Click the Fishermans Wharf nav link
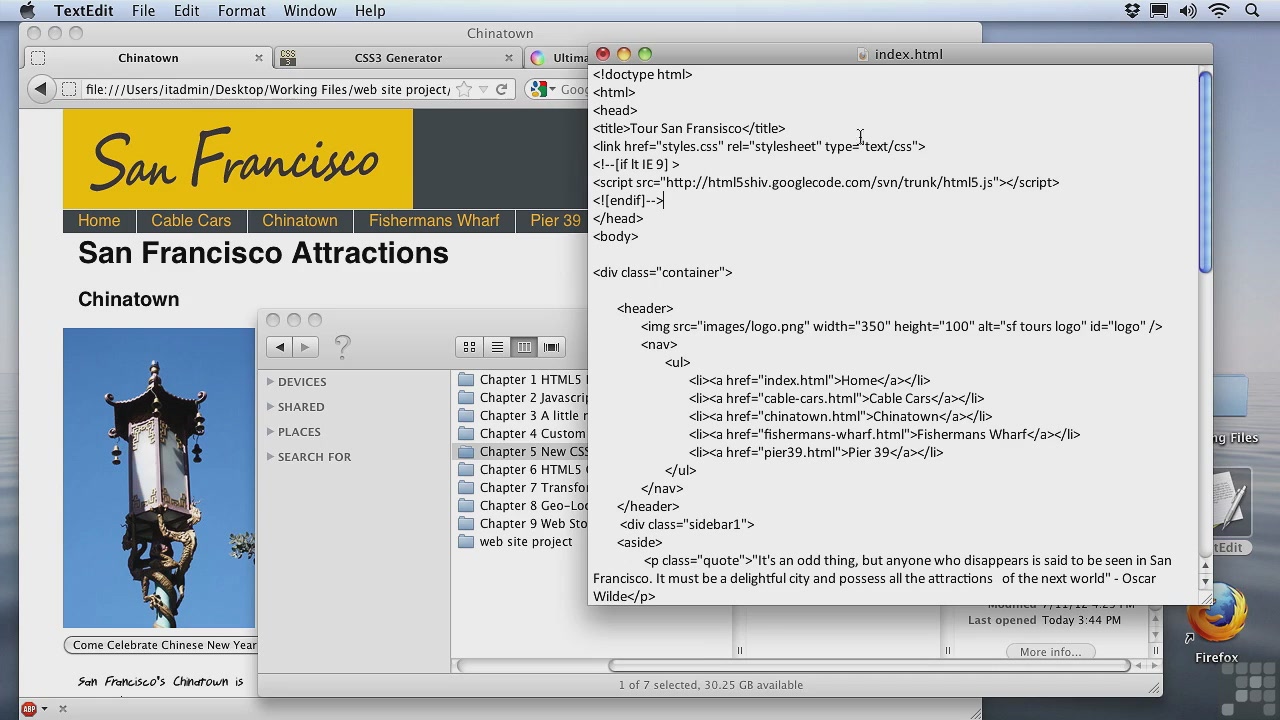Viewport: 1280px width, 720px height. click(434, 221)
